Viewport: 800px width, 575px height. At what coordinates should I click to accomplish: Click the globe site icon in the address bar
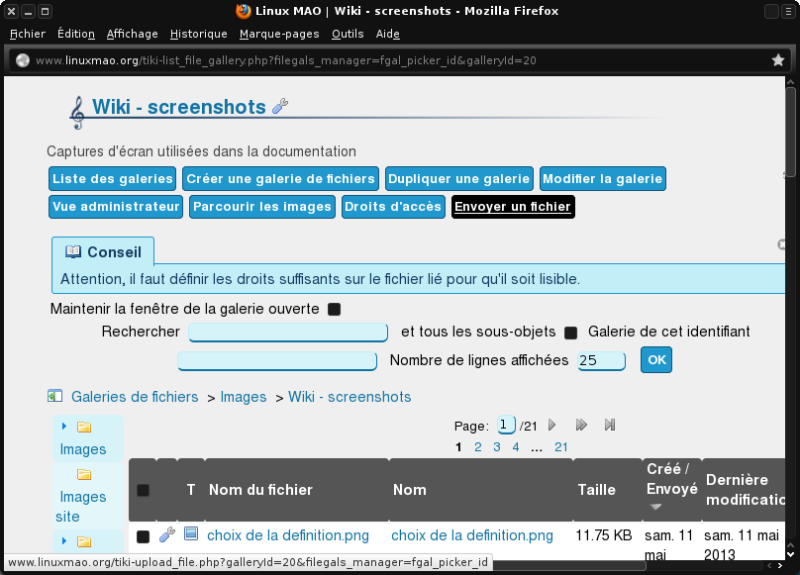pos(22,60)
